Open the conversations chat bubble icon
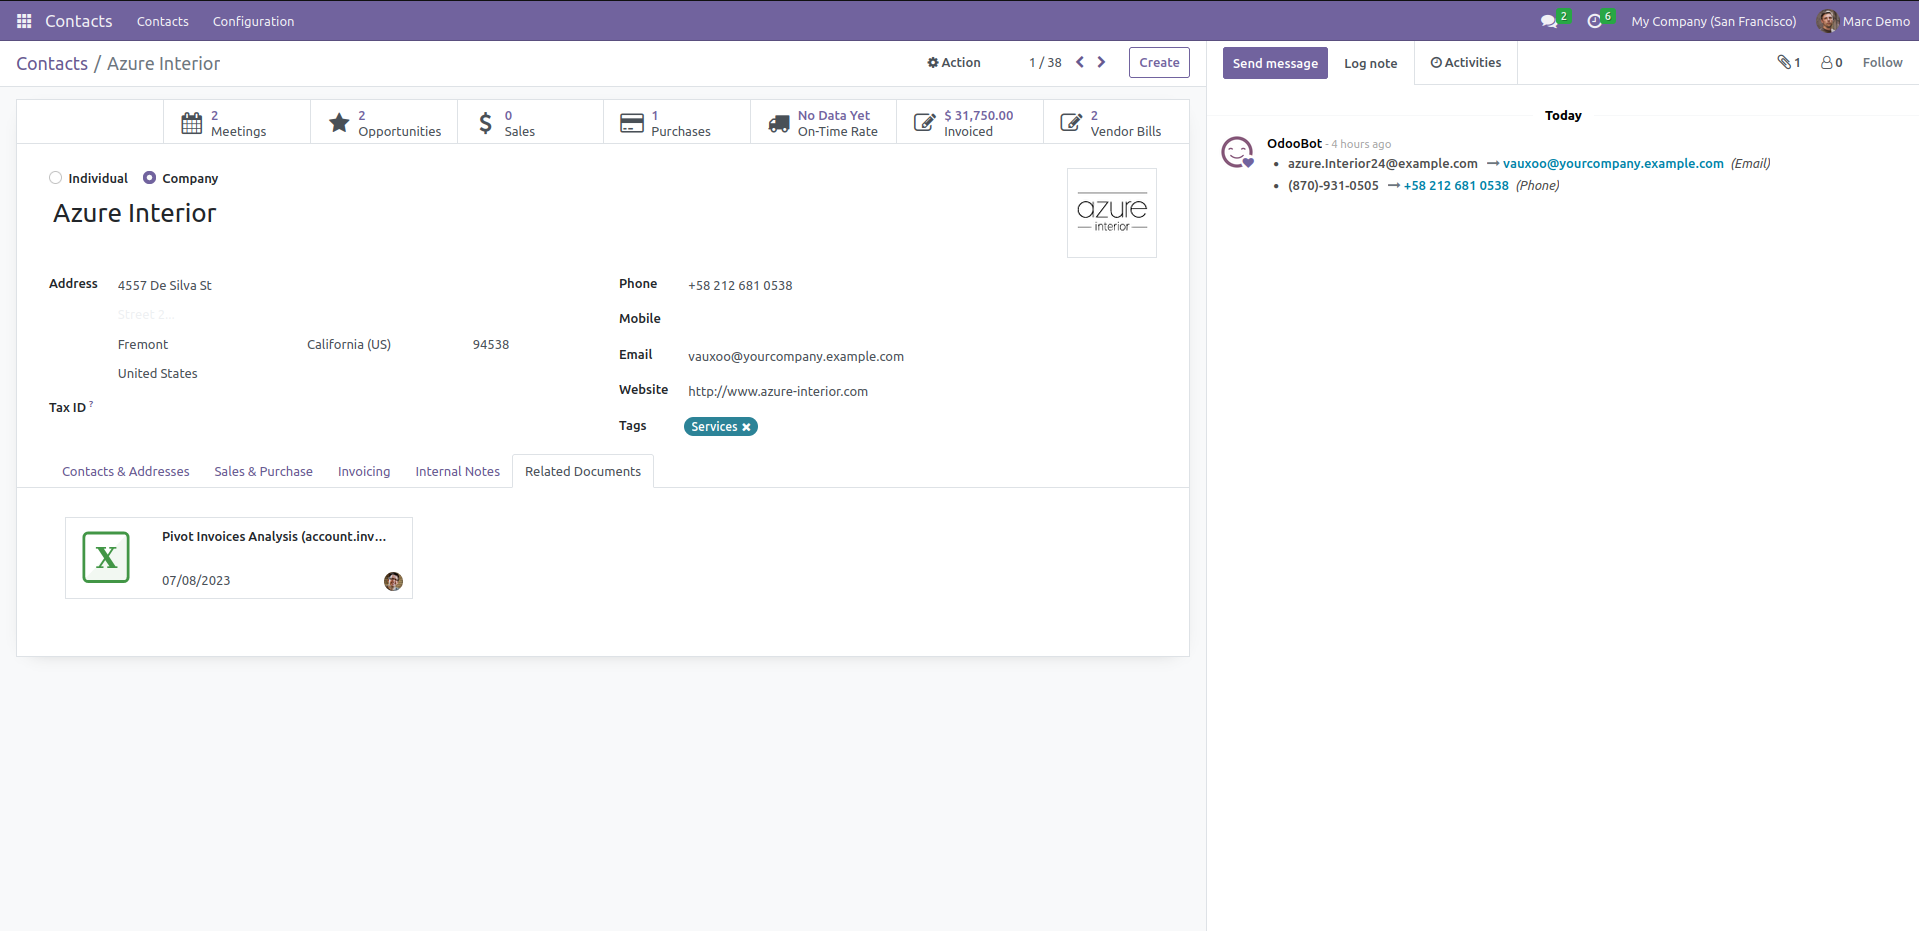This screenshot has height=931, width=1919. click(x=1549, y=21)
